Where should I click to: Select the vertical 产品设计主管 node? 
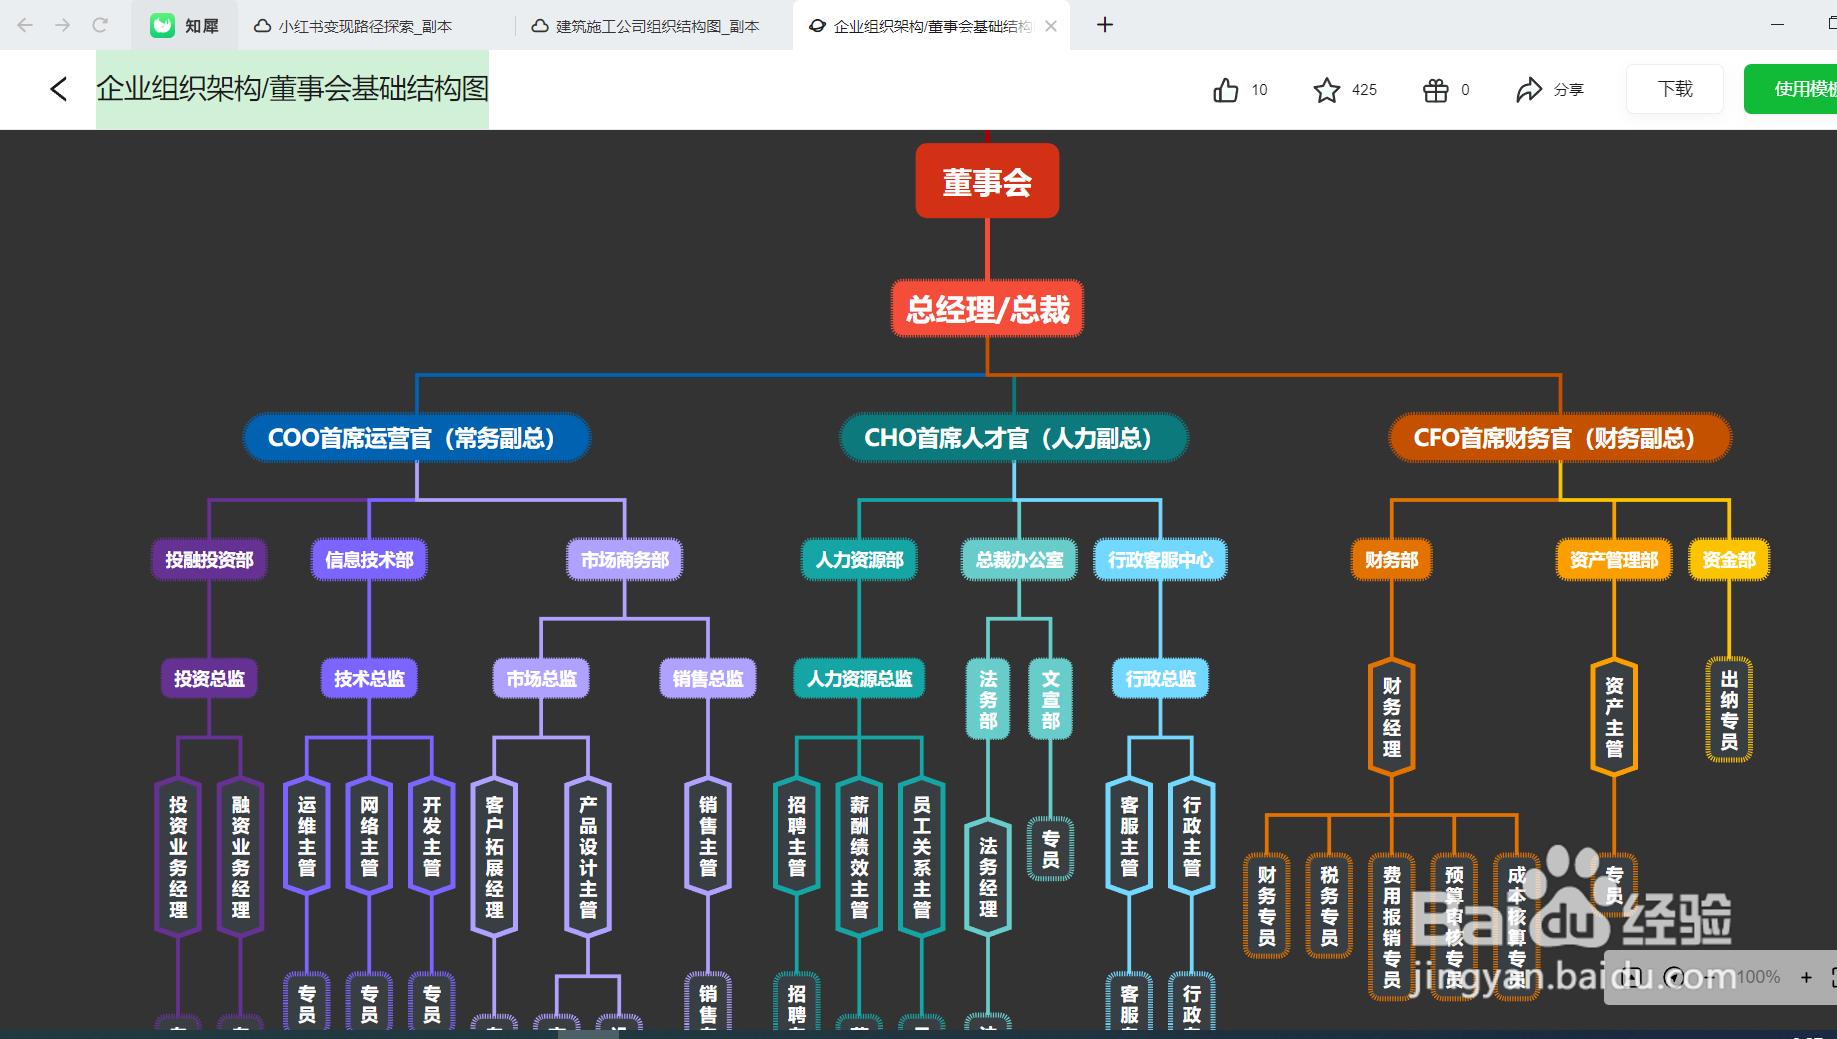(x=588, y=857)
